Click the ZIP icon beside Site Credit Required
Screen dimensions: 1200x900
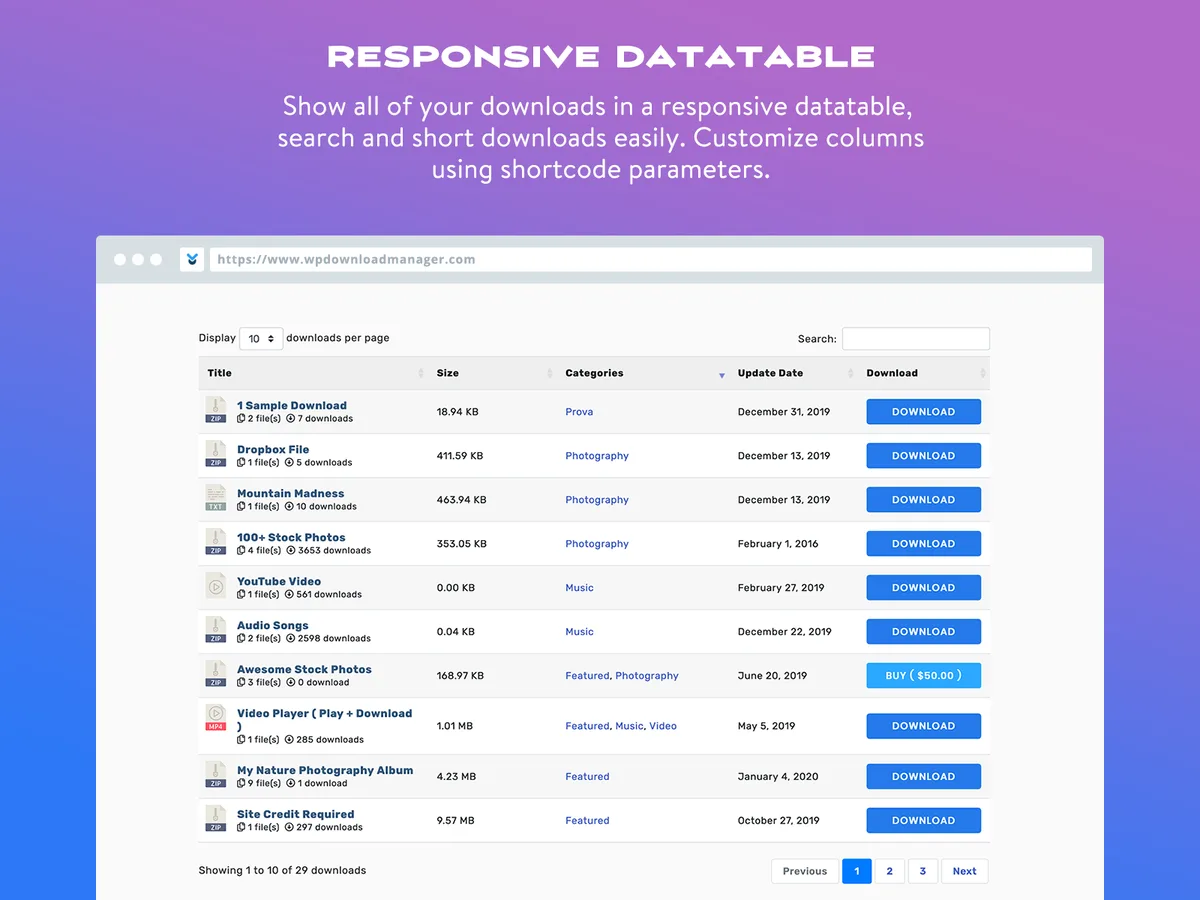tap(216, 819)
